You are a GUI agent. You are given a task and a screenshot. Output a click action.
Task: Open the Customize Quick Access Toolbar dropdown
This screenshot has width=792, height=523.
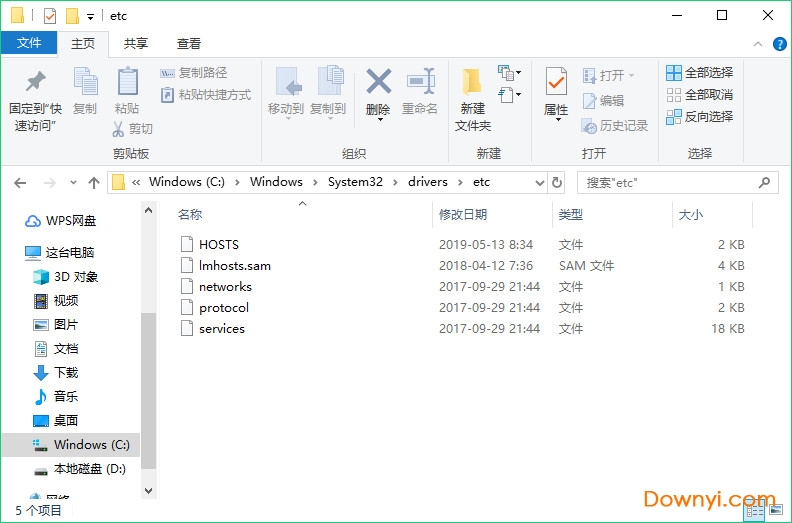90,17
